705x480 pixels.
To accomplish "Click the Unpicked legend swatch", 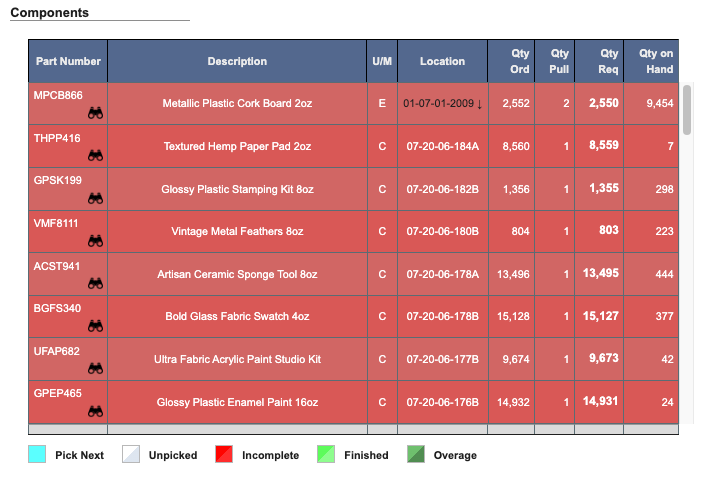I will [131, 454].
